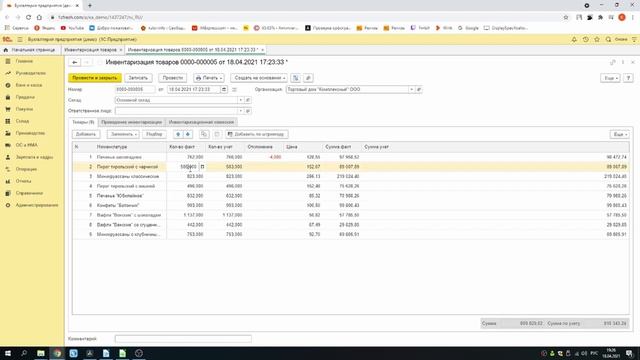Click the Подбор button
Screen dimensions: 640x360
pyautogui.click(x=154, y=134)
